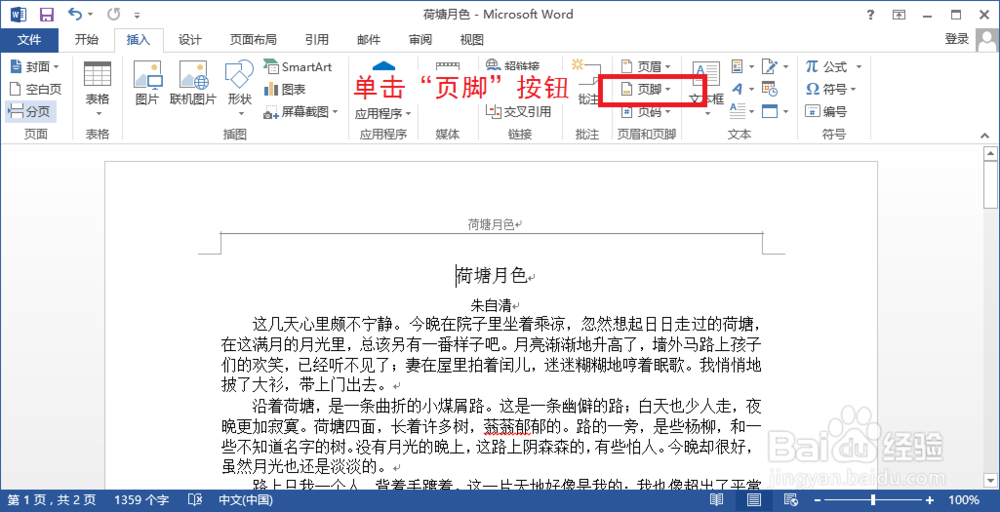Switch to the 审阅 (Review) tab
The image size is (1000, 512).
[420, 40]
